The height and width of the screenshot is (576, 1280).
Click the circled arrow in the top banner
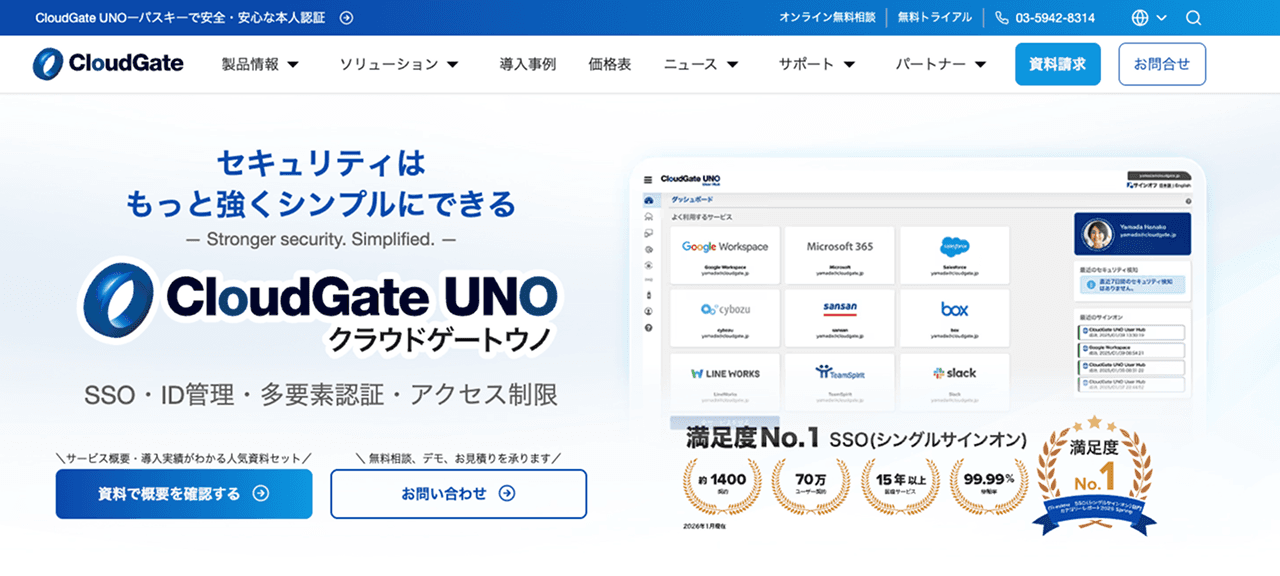pyautogui.click(x=346, y=18)
